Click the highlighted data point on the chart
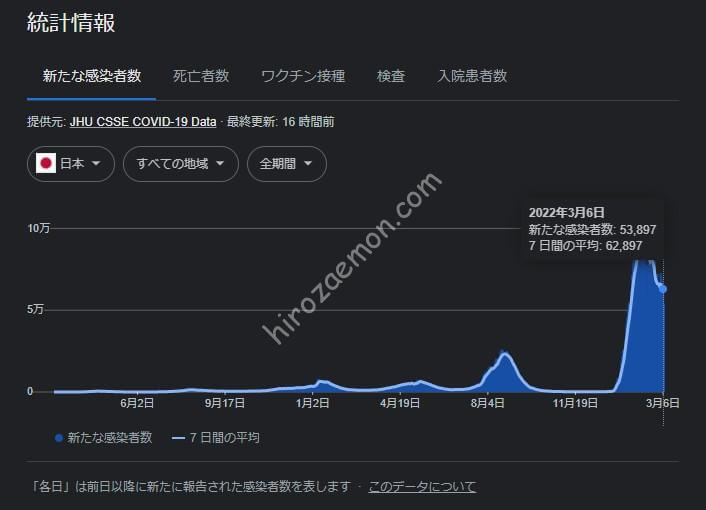This screenshot has width=706, height=510. (x=663, y=289)
